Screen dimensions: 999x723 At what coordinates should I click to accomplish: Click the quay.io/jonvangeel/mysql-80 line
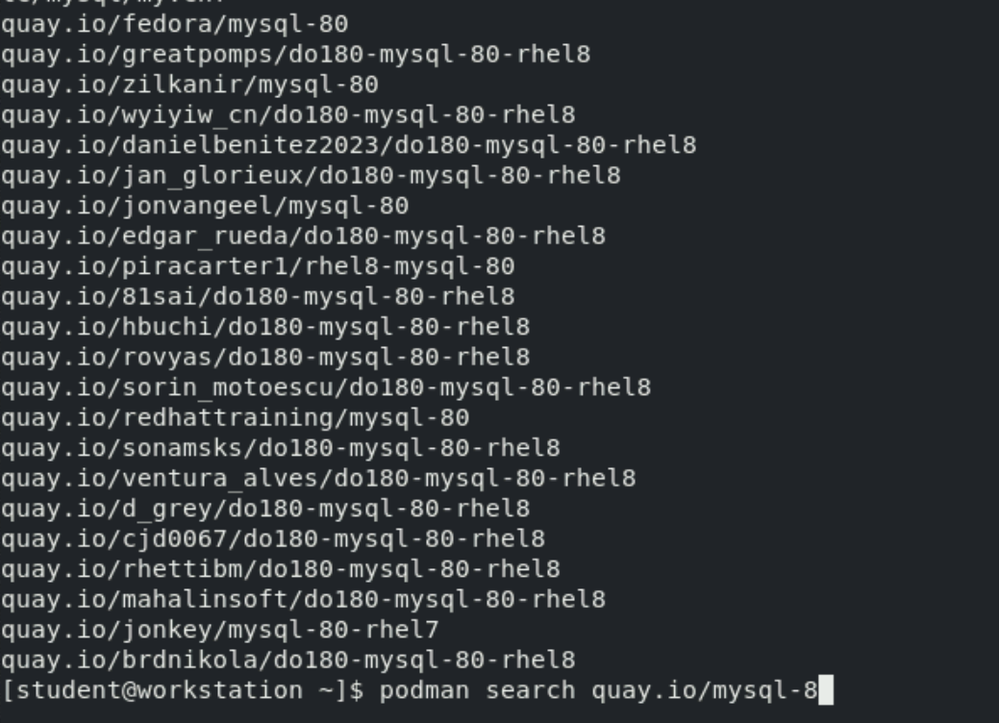click(204, 205)
